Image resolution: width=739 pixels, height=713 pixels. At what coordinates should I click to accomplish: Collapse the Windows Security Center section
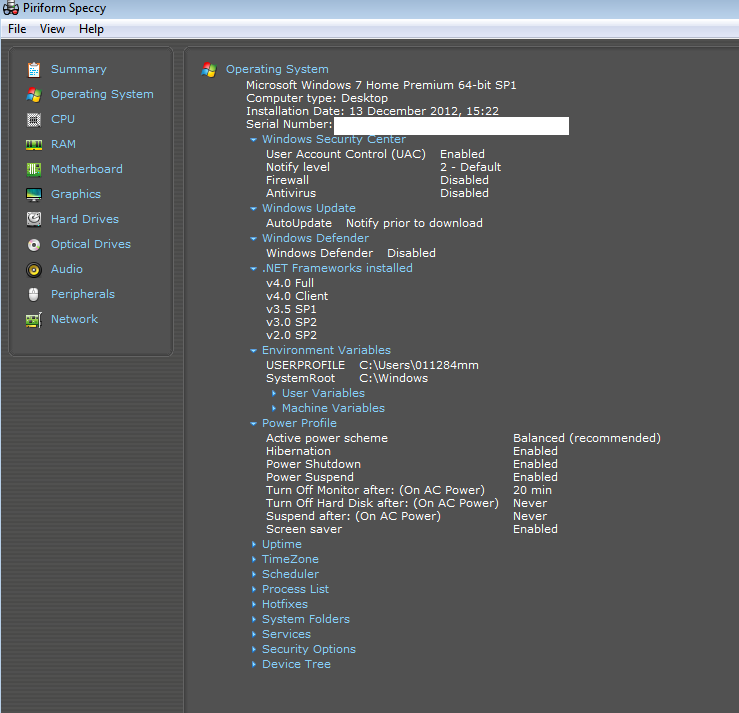pos(254,139)
